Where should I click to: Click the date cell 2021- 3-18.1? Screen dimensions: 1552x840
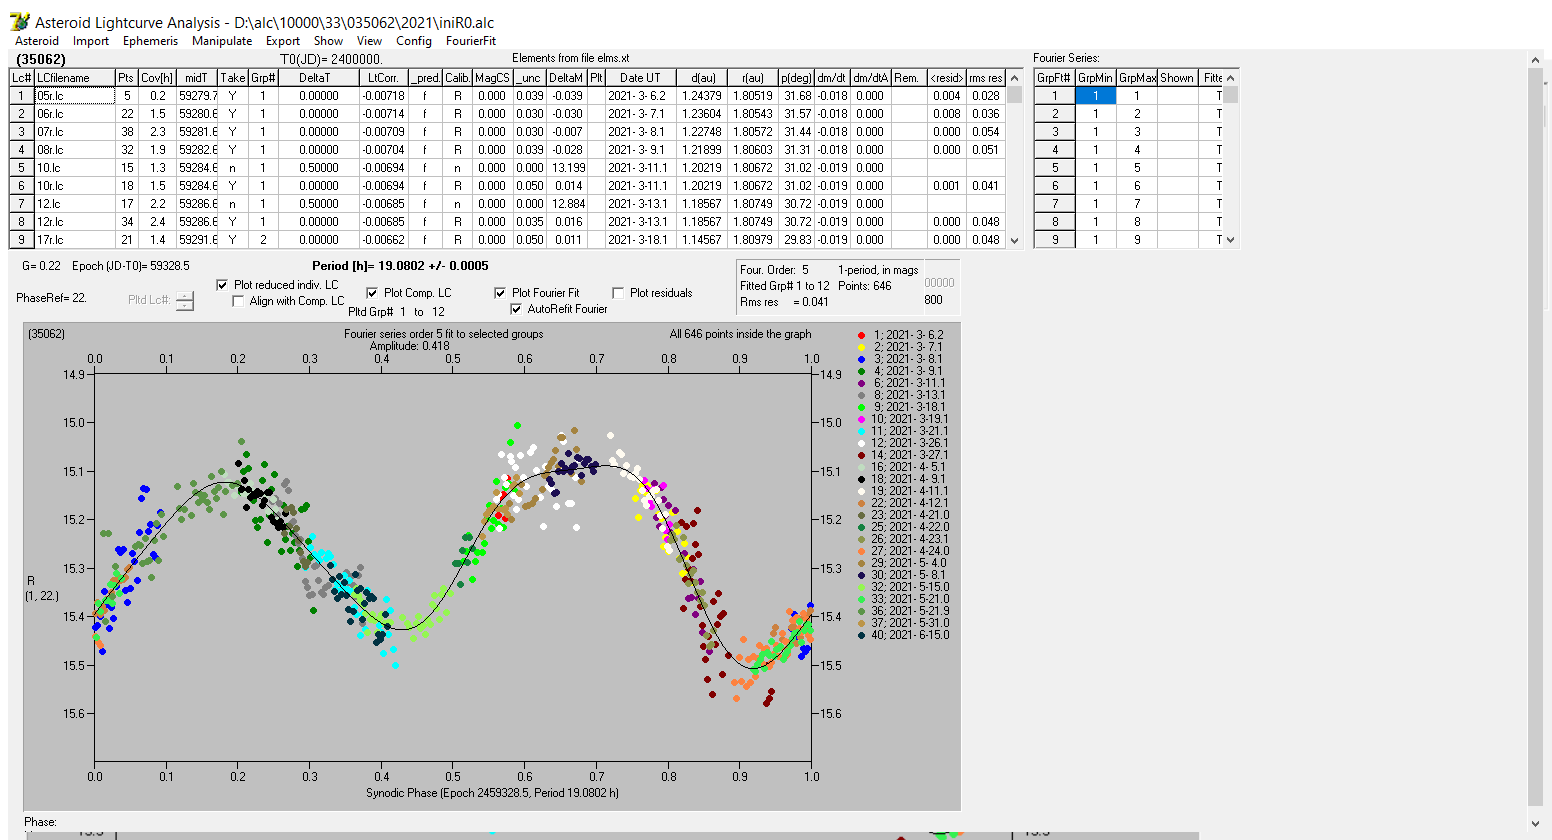coord(640,240)
